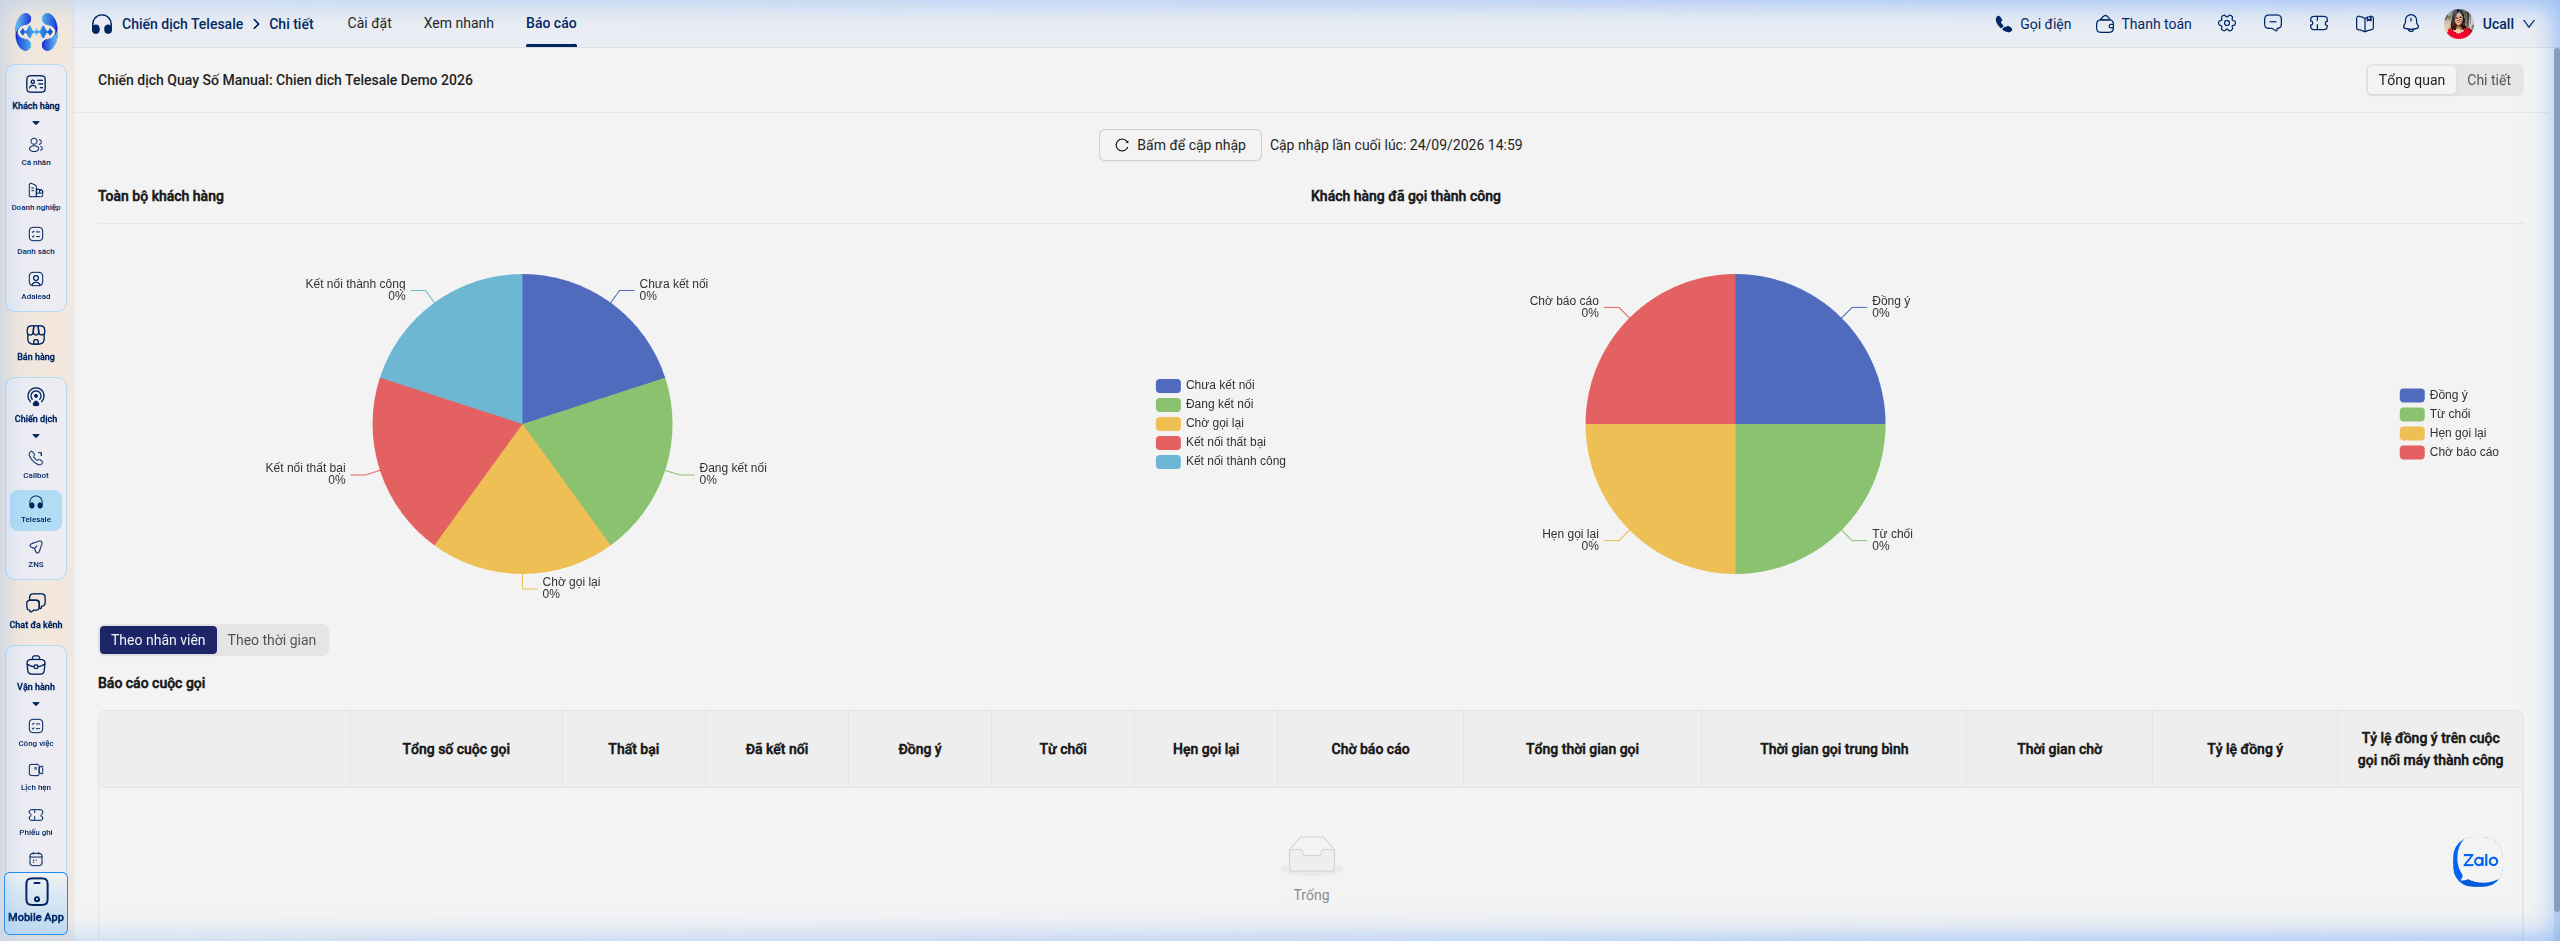
Task: Open the Danh sách sidebar item
Action: click(36, 241)
